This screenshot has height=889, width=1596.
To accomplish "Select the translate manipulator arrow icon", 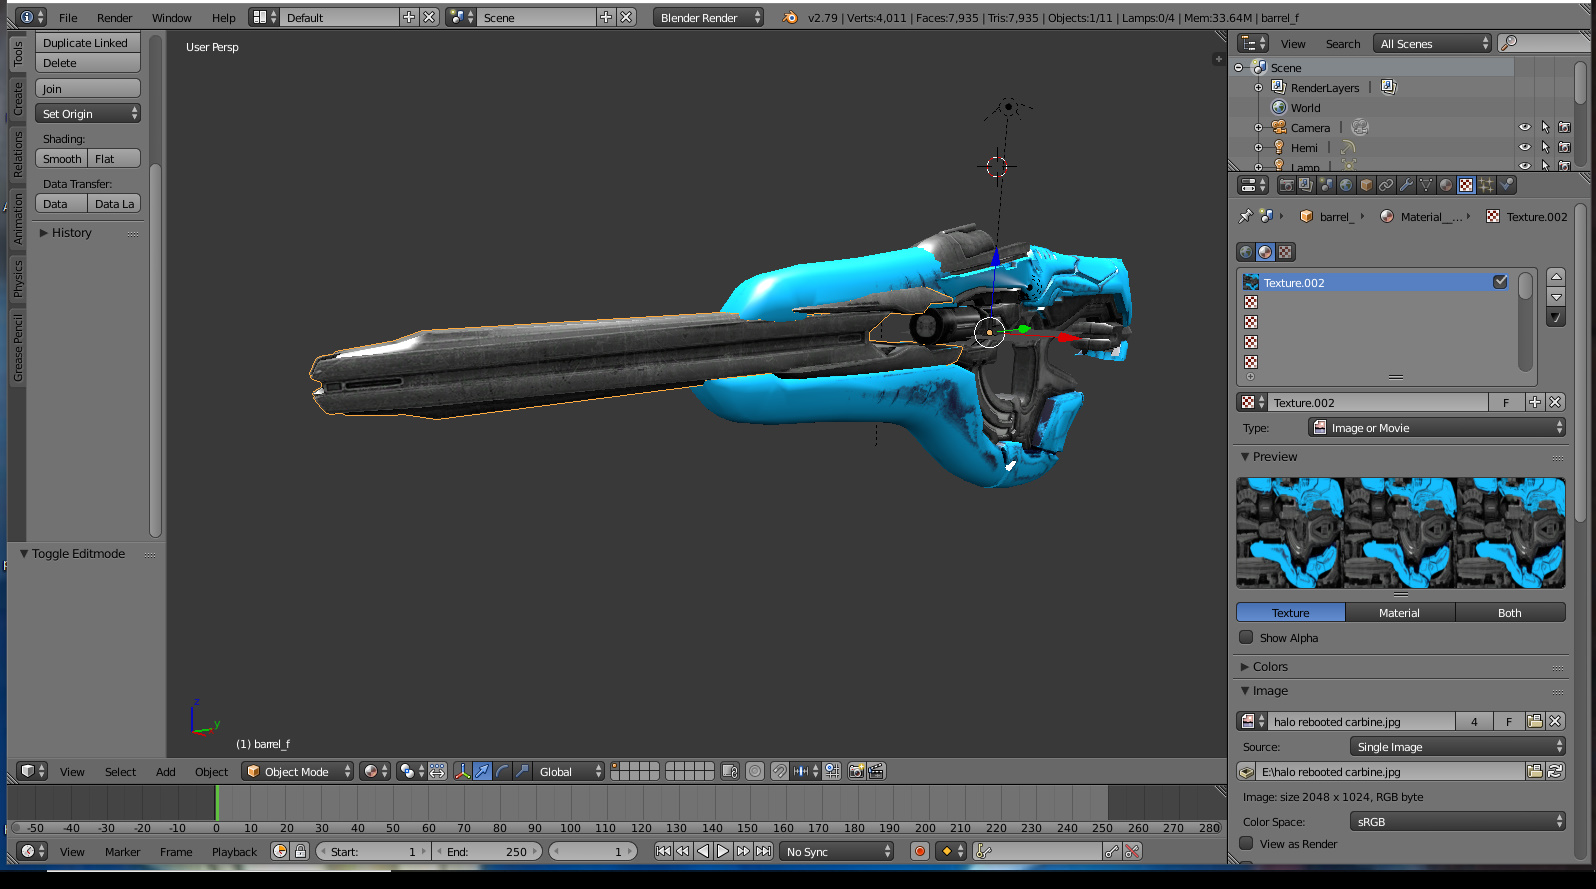I will (483, 771).
